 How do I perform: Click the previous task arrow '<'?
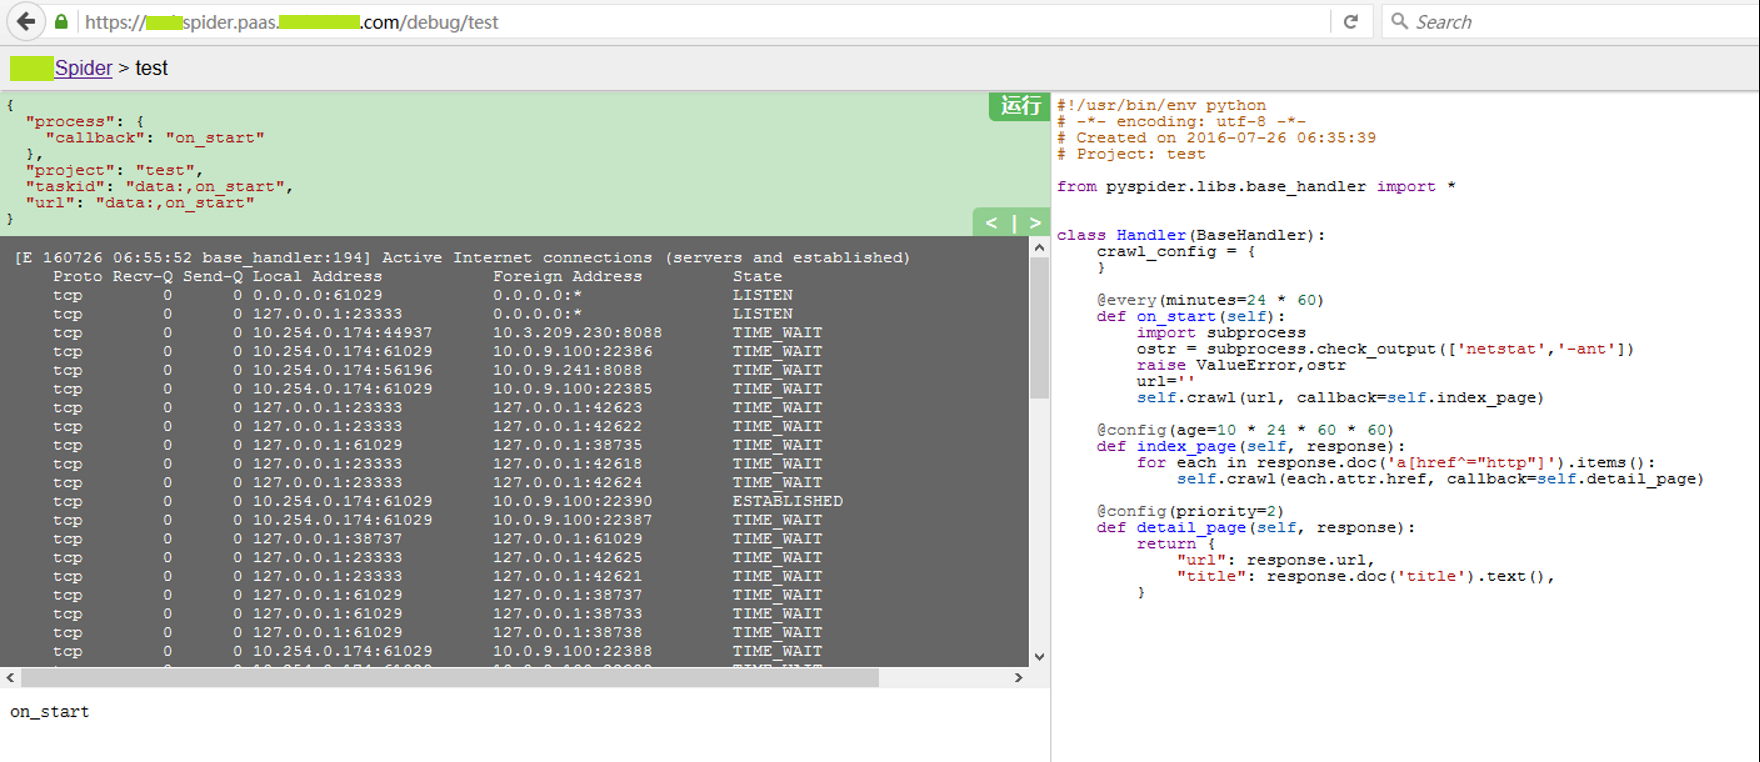tap(992, 223)
